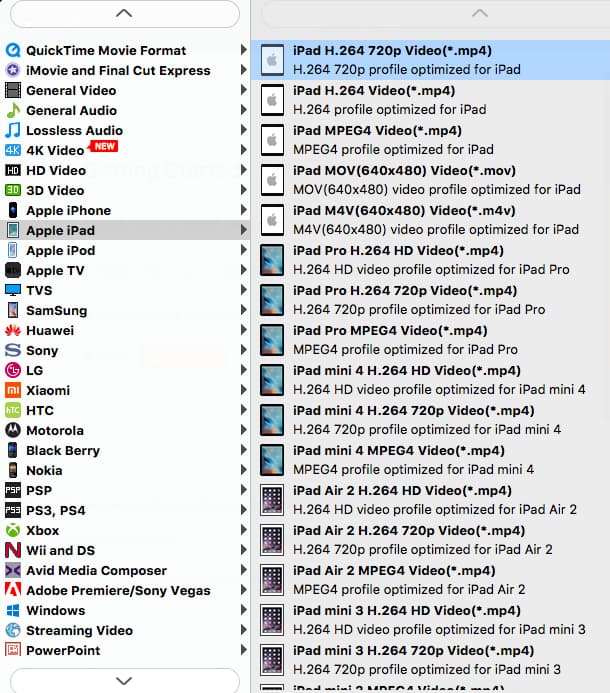Choose iPad mini 3 H.264 HD Video(*.mp4) profile
610x693 pixels.
(x=431, y=620)
